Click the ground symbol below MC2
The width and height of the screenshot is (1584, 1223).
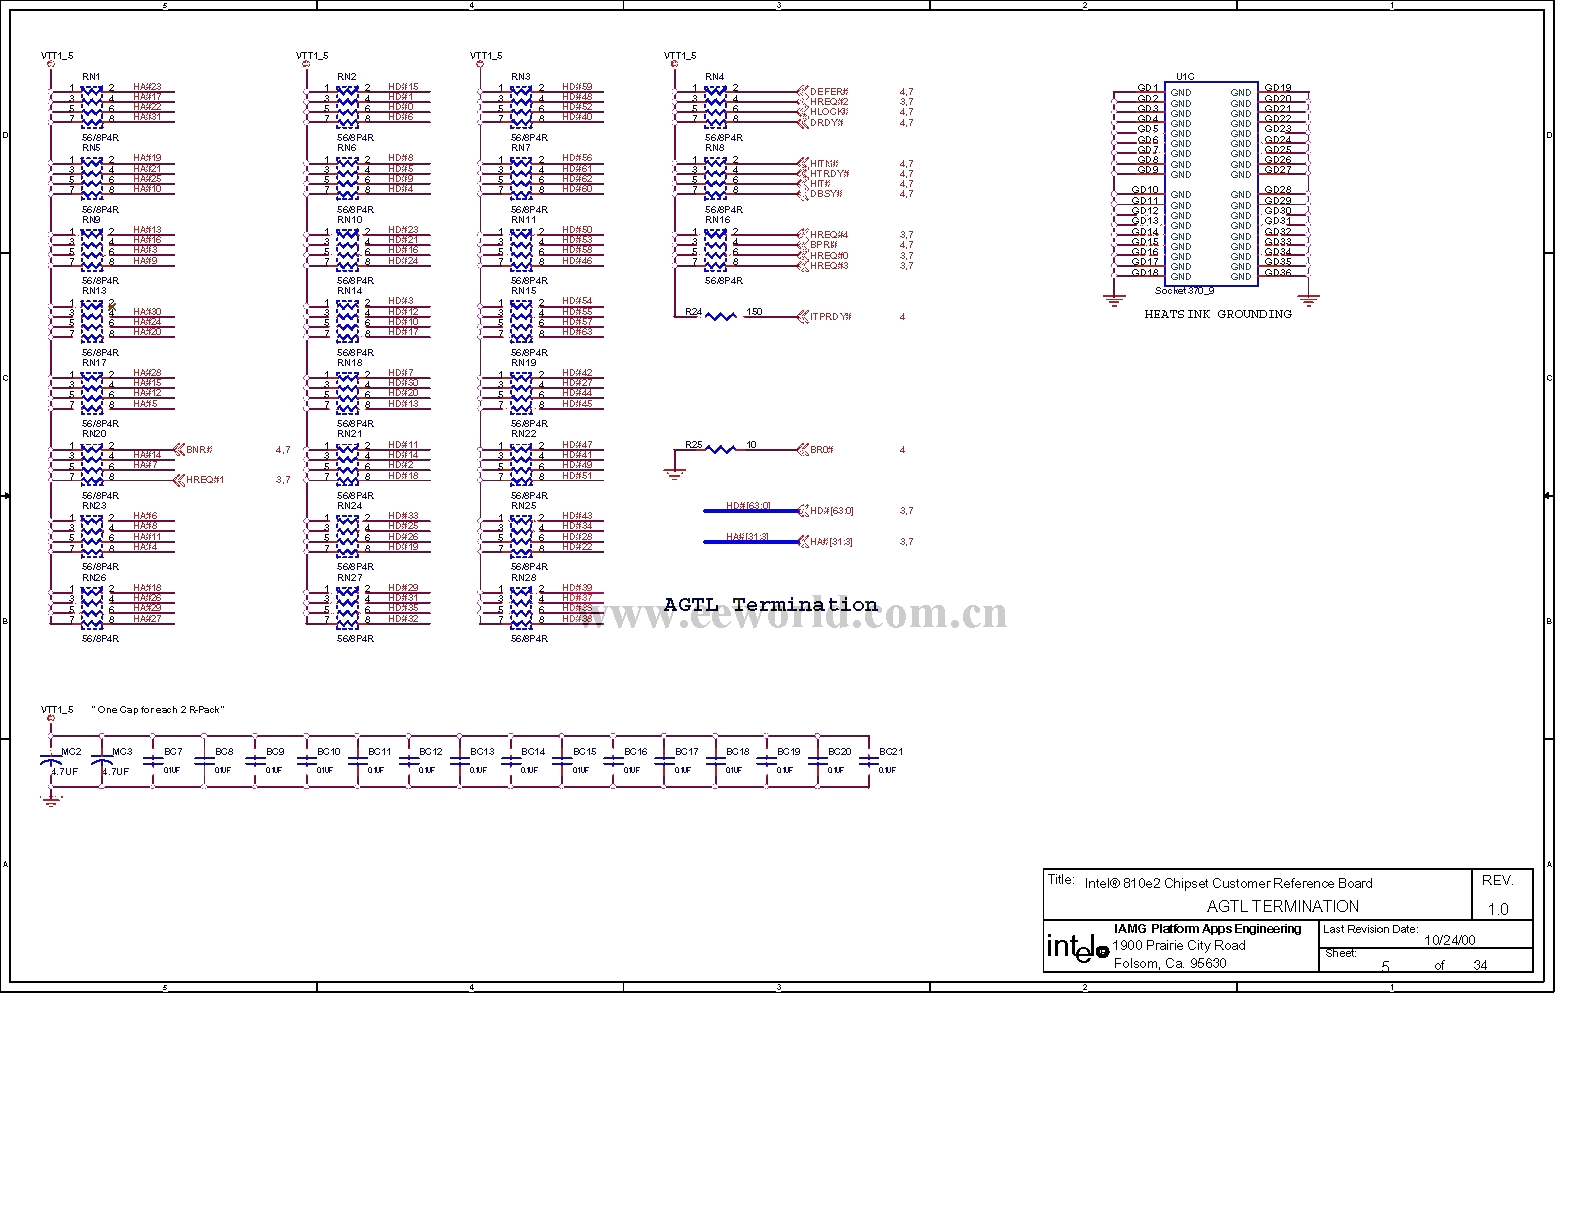tap(50, 799)
